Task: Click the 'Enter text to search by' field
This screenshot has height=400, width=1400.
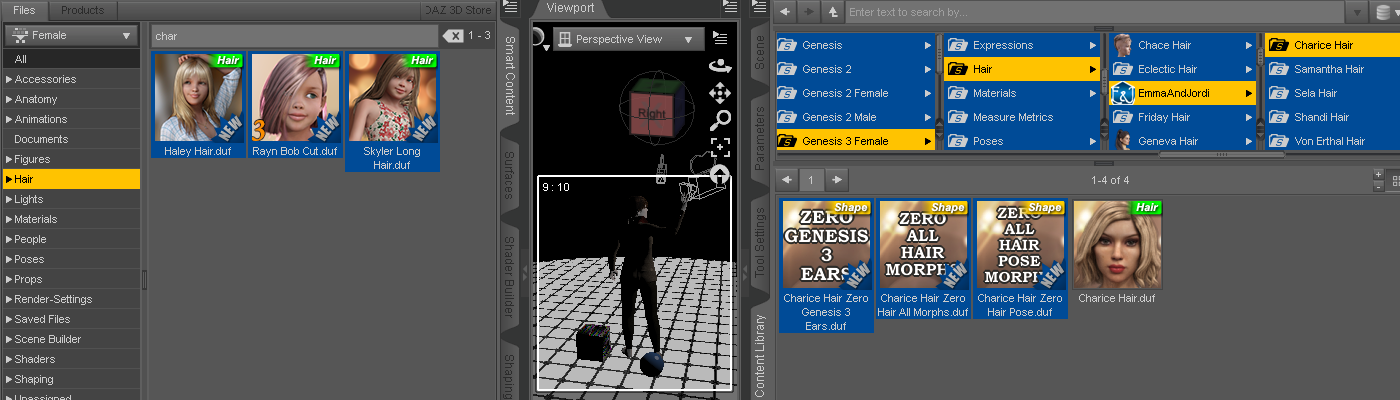Action: [x=1095, y=12]
